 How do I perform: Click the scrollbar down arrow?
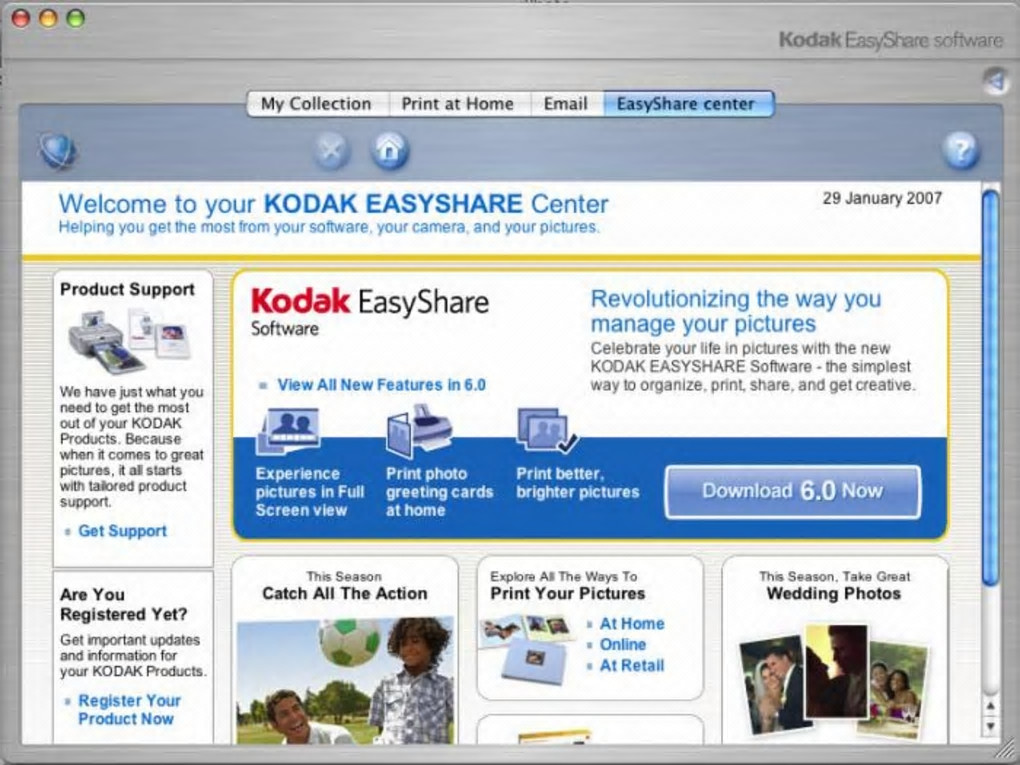(x=991, y=726)
